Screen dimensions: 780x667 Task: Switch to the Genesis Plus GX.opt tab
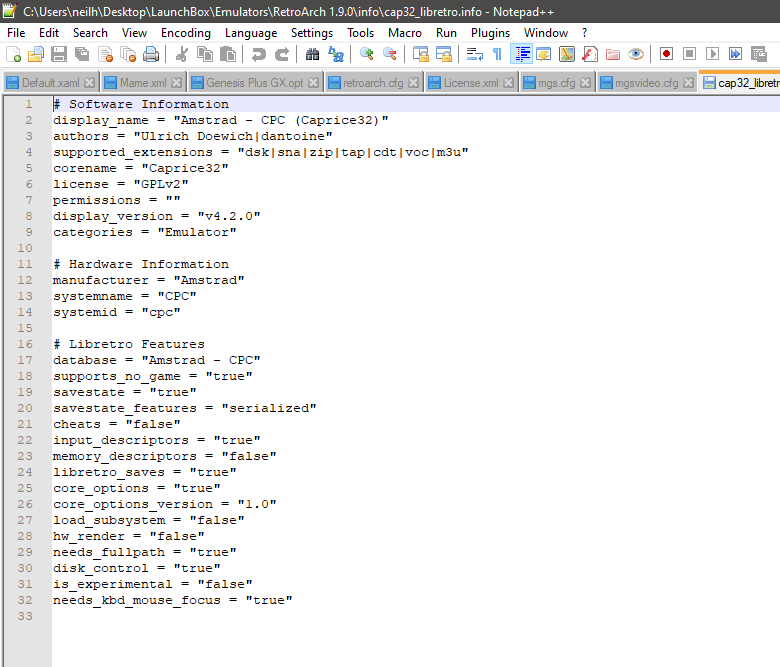tap(255, 83)
